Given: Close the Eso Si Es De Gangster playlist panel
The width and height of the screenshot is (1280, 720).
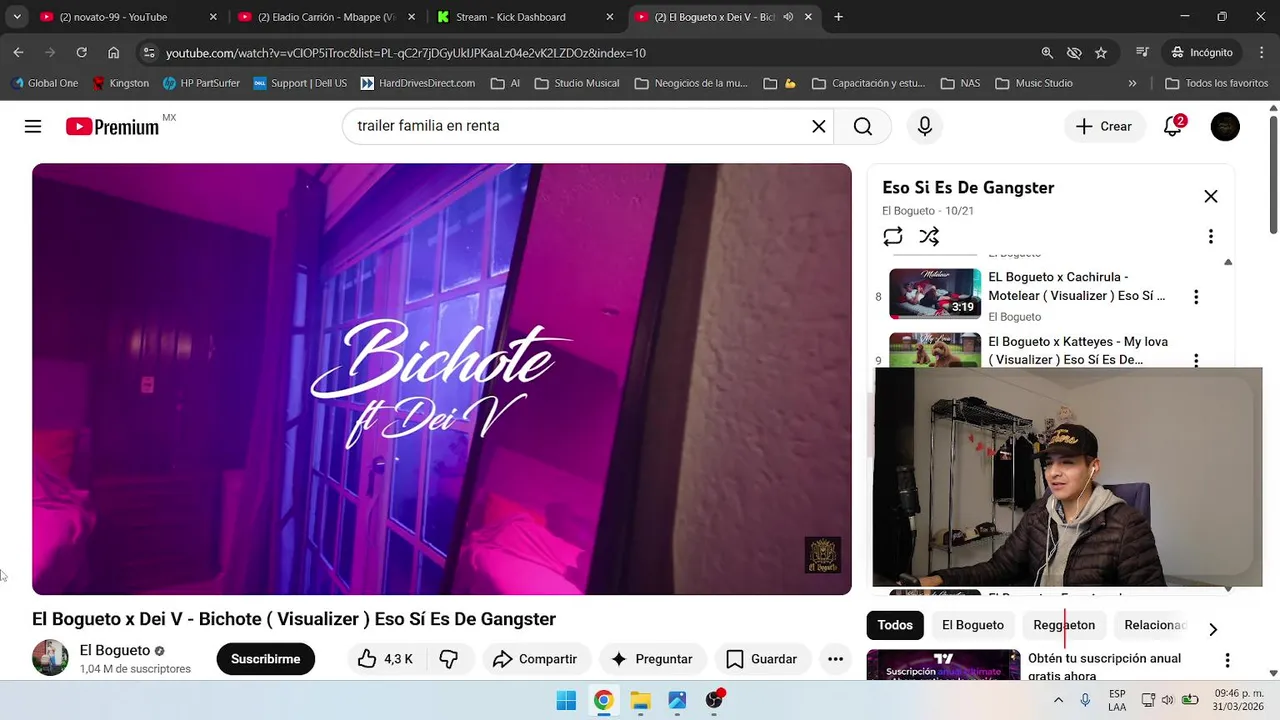Looking at the screenshot, I should [1210, 196].
